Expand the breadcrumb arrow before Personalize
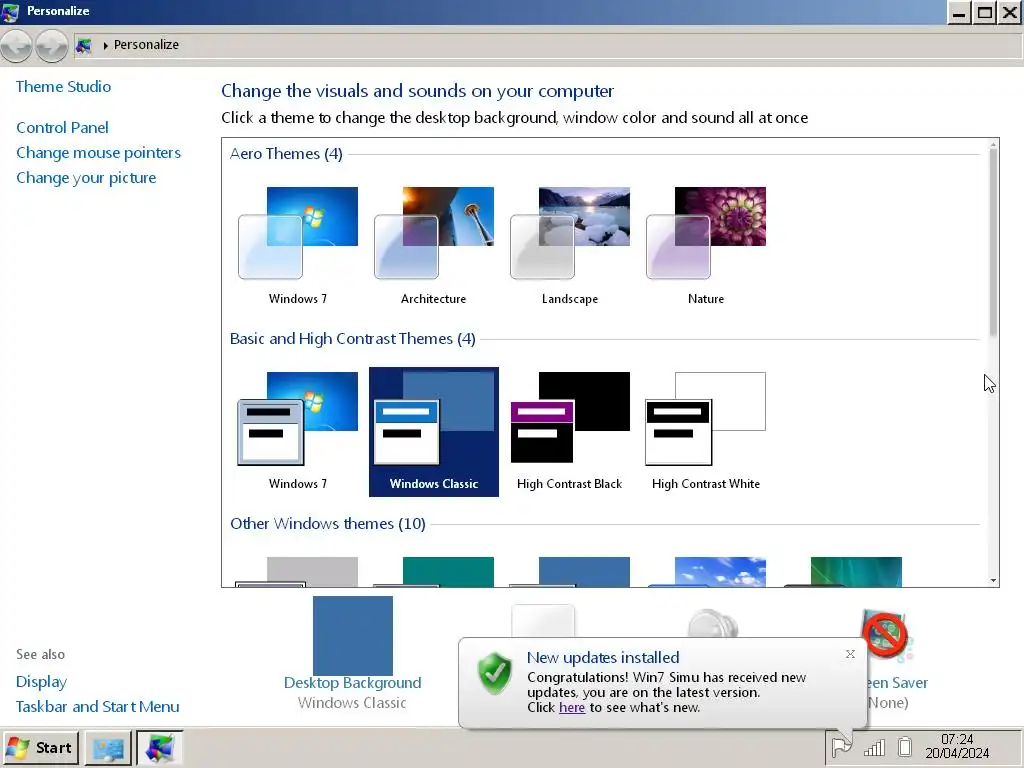This screenshot has height=768, width=1024. [105, 46]
